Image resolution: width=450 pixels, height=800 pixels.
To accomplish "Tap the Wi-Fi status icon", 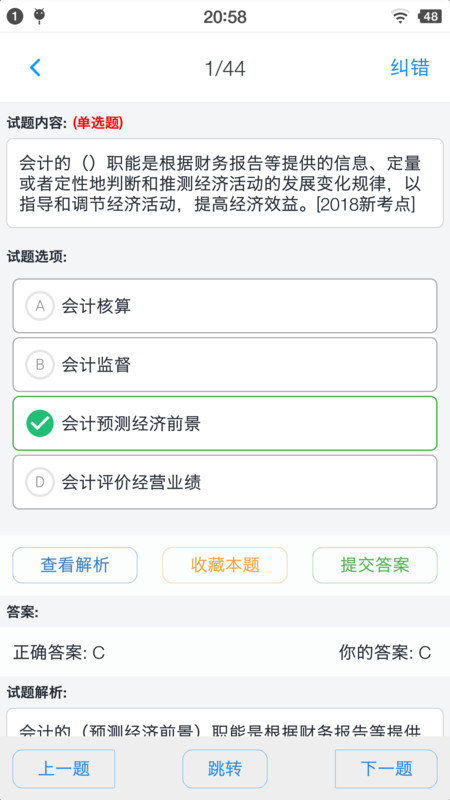I will (x=401, y=17).
